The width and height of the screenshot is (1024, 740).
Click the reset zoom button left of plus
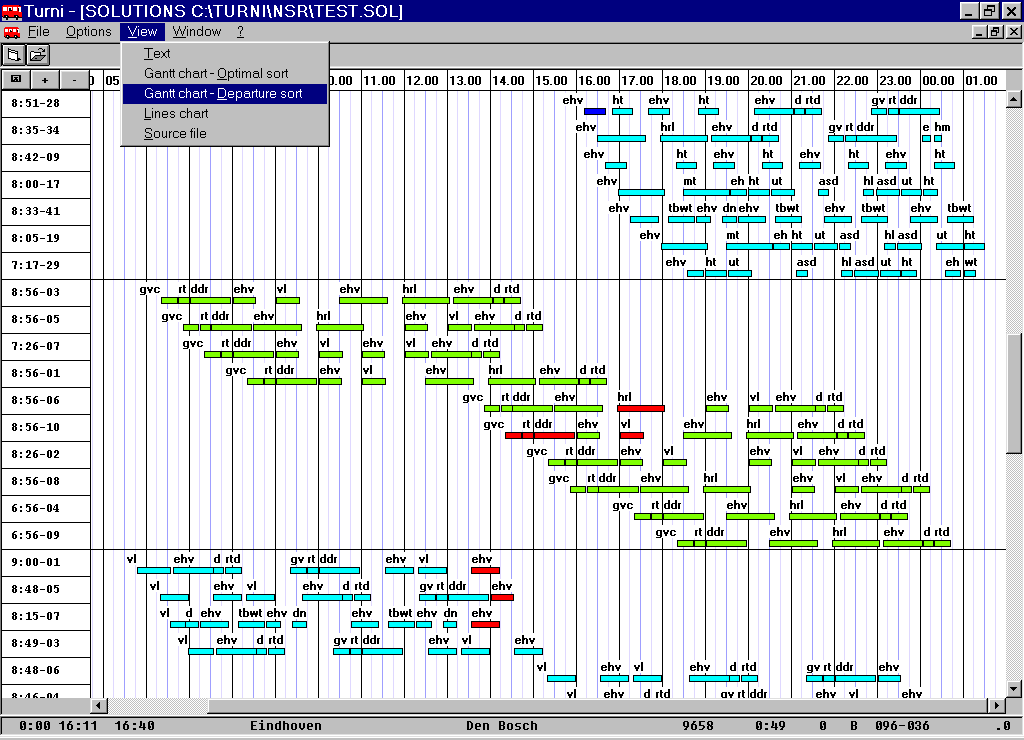16,80
